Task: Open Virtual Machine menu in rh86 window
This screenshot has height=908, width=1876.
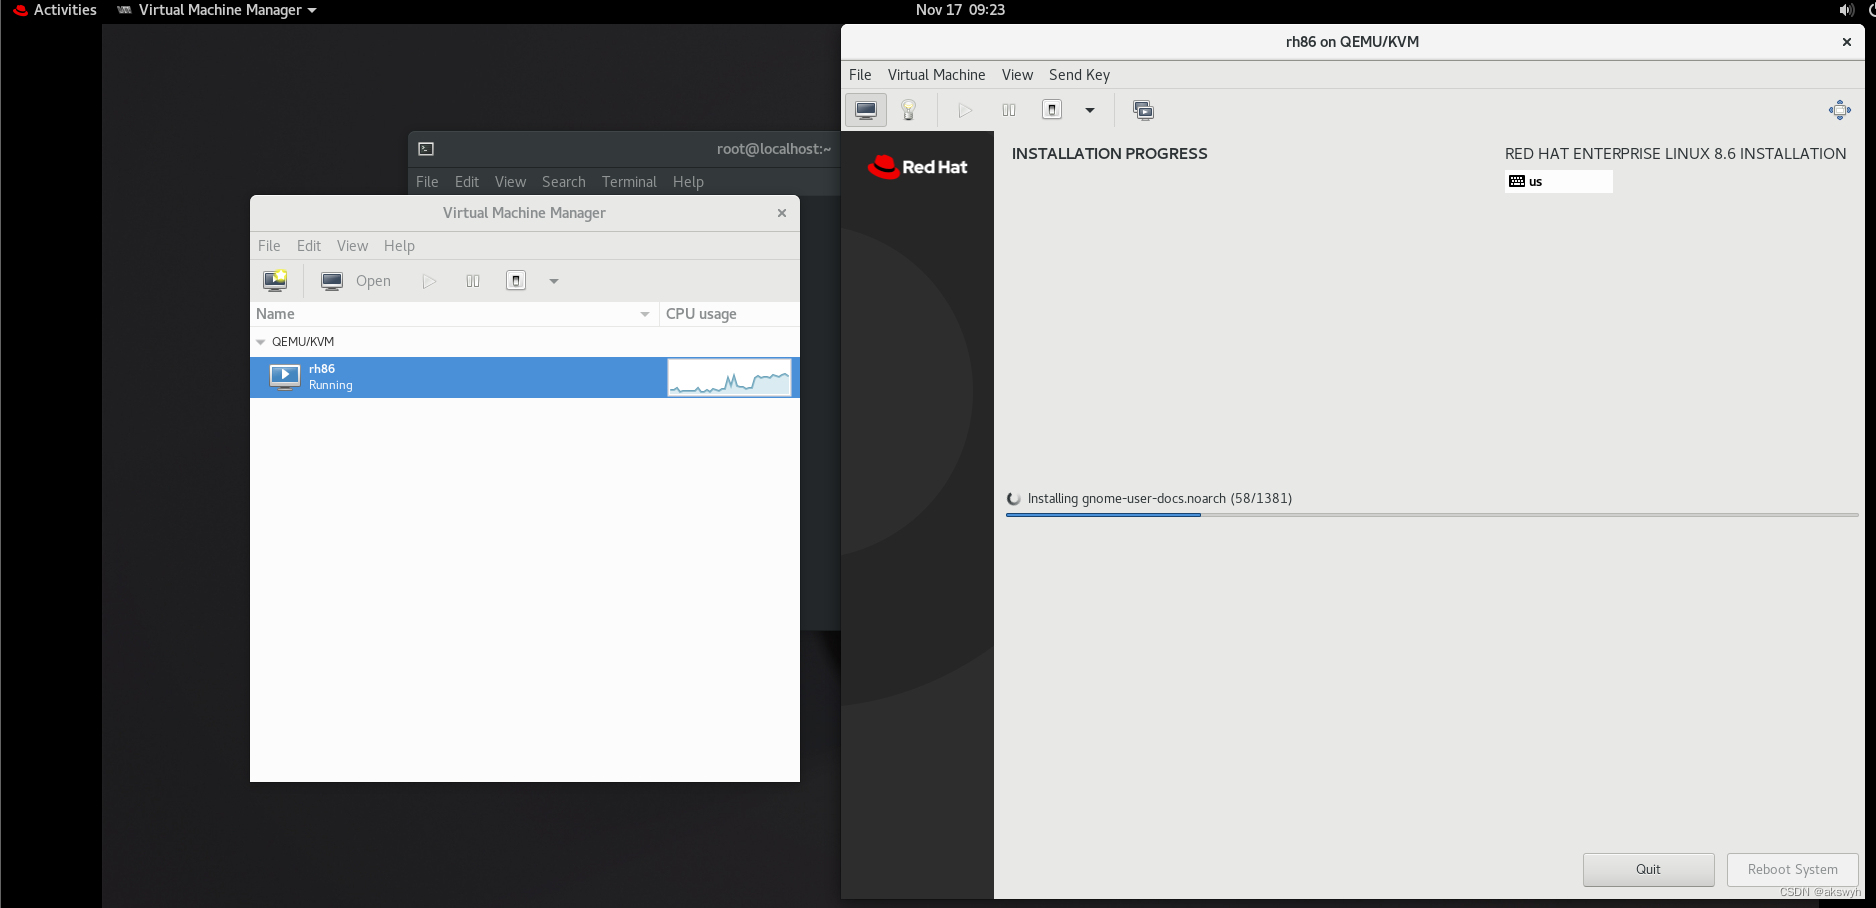Action: [x=936, y=75]
